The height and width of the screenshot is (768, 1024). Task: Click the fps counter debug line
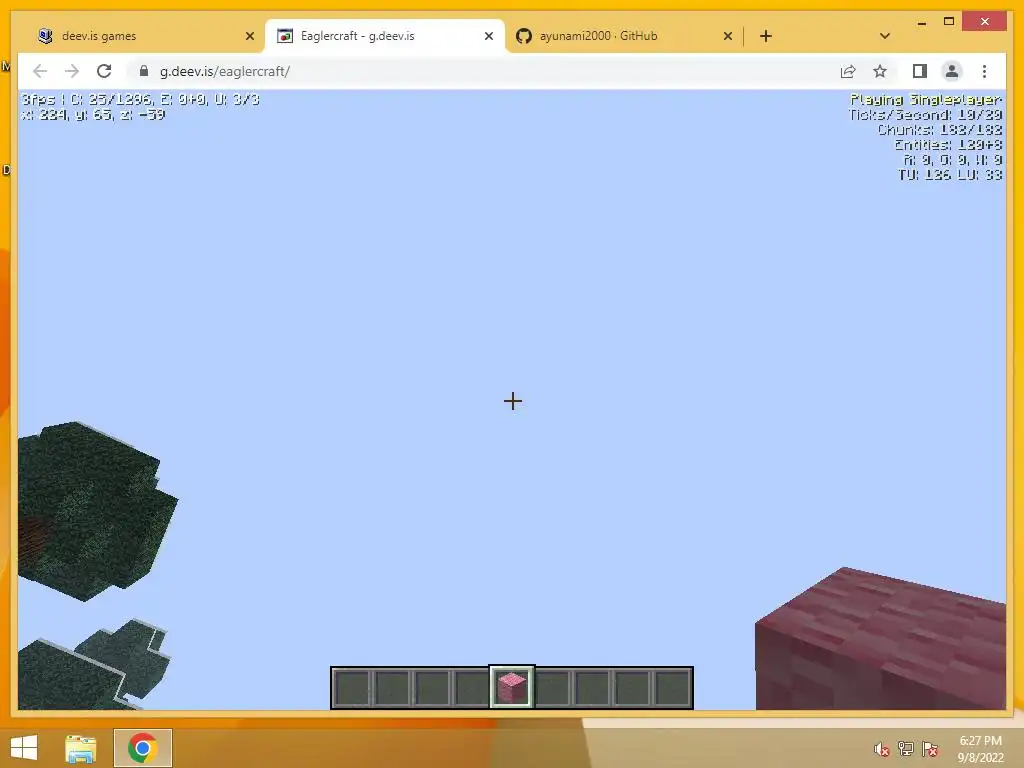tap(140, 99)
